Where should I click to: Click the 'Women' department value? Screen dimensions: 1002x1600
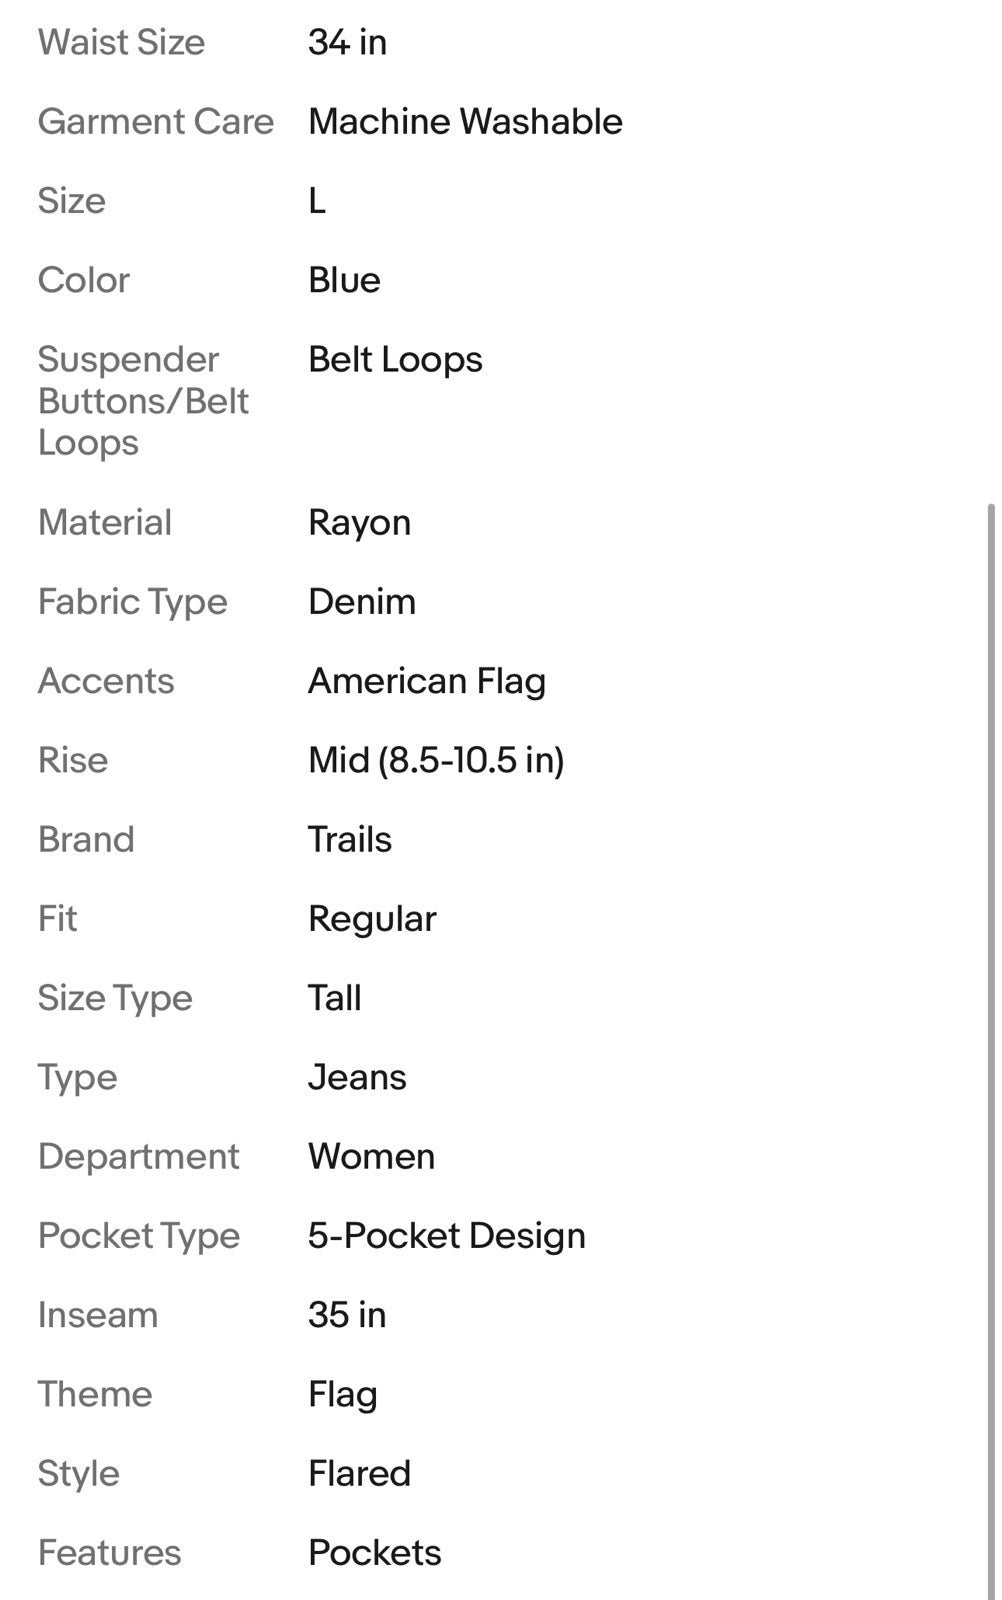371,1157
